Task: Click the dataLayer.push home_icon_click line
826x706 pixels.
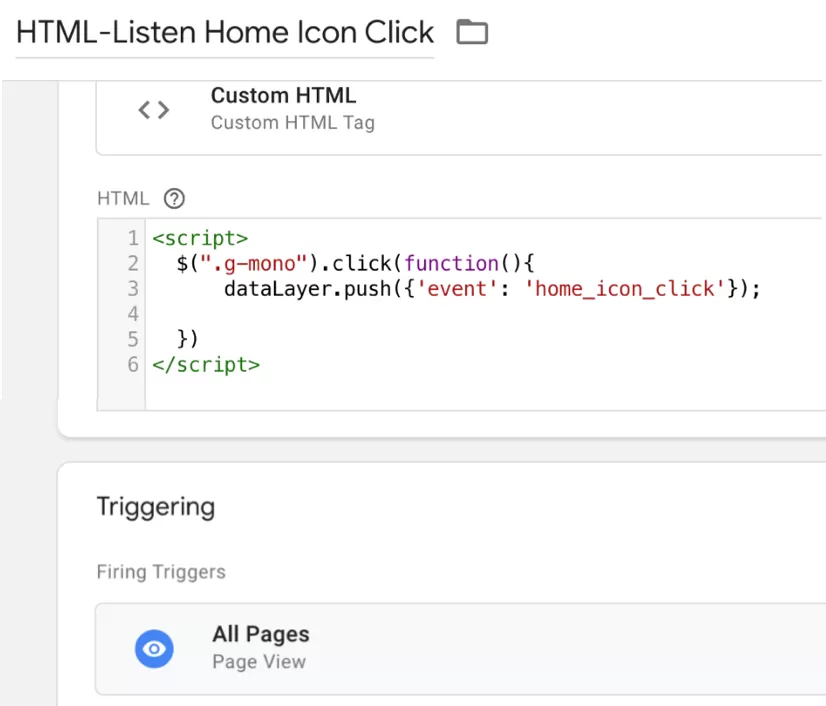Action: 493,289
